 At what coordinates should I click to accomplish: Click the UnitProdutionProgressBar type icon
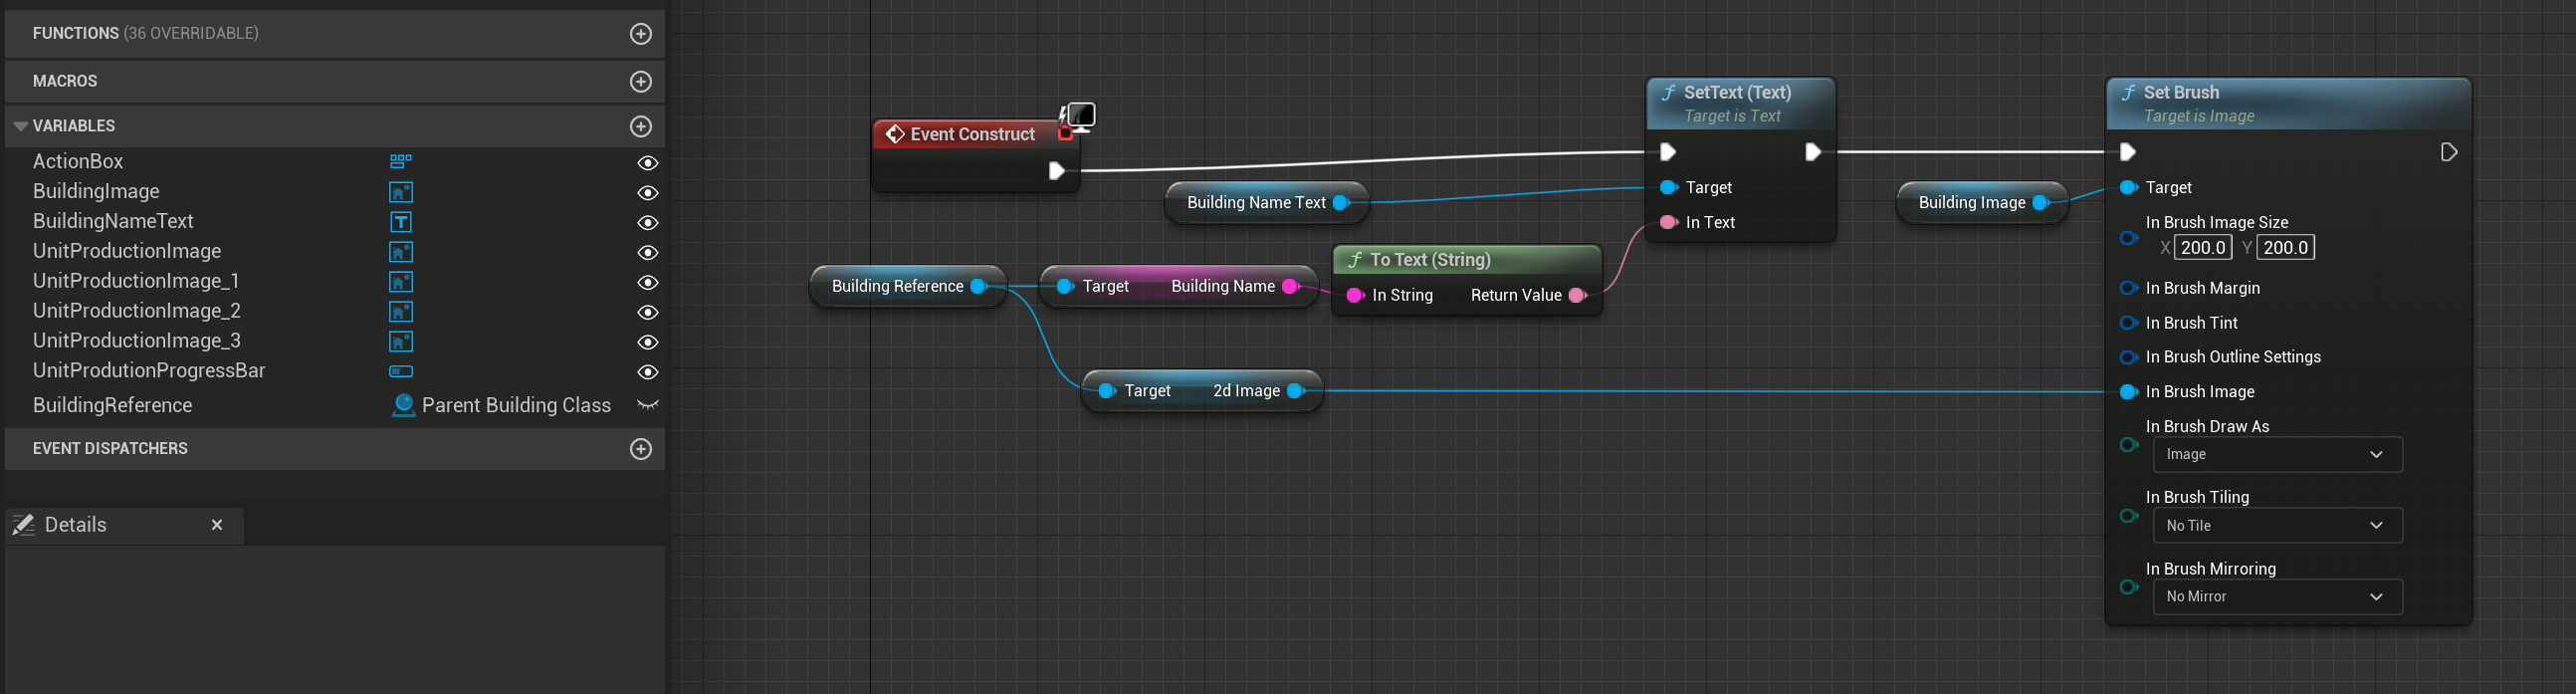(401, 372)
